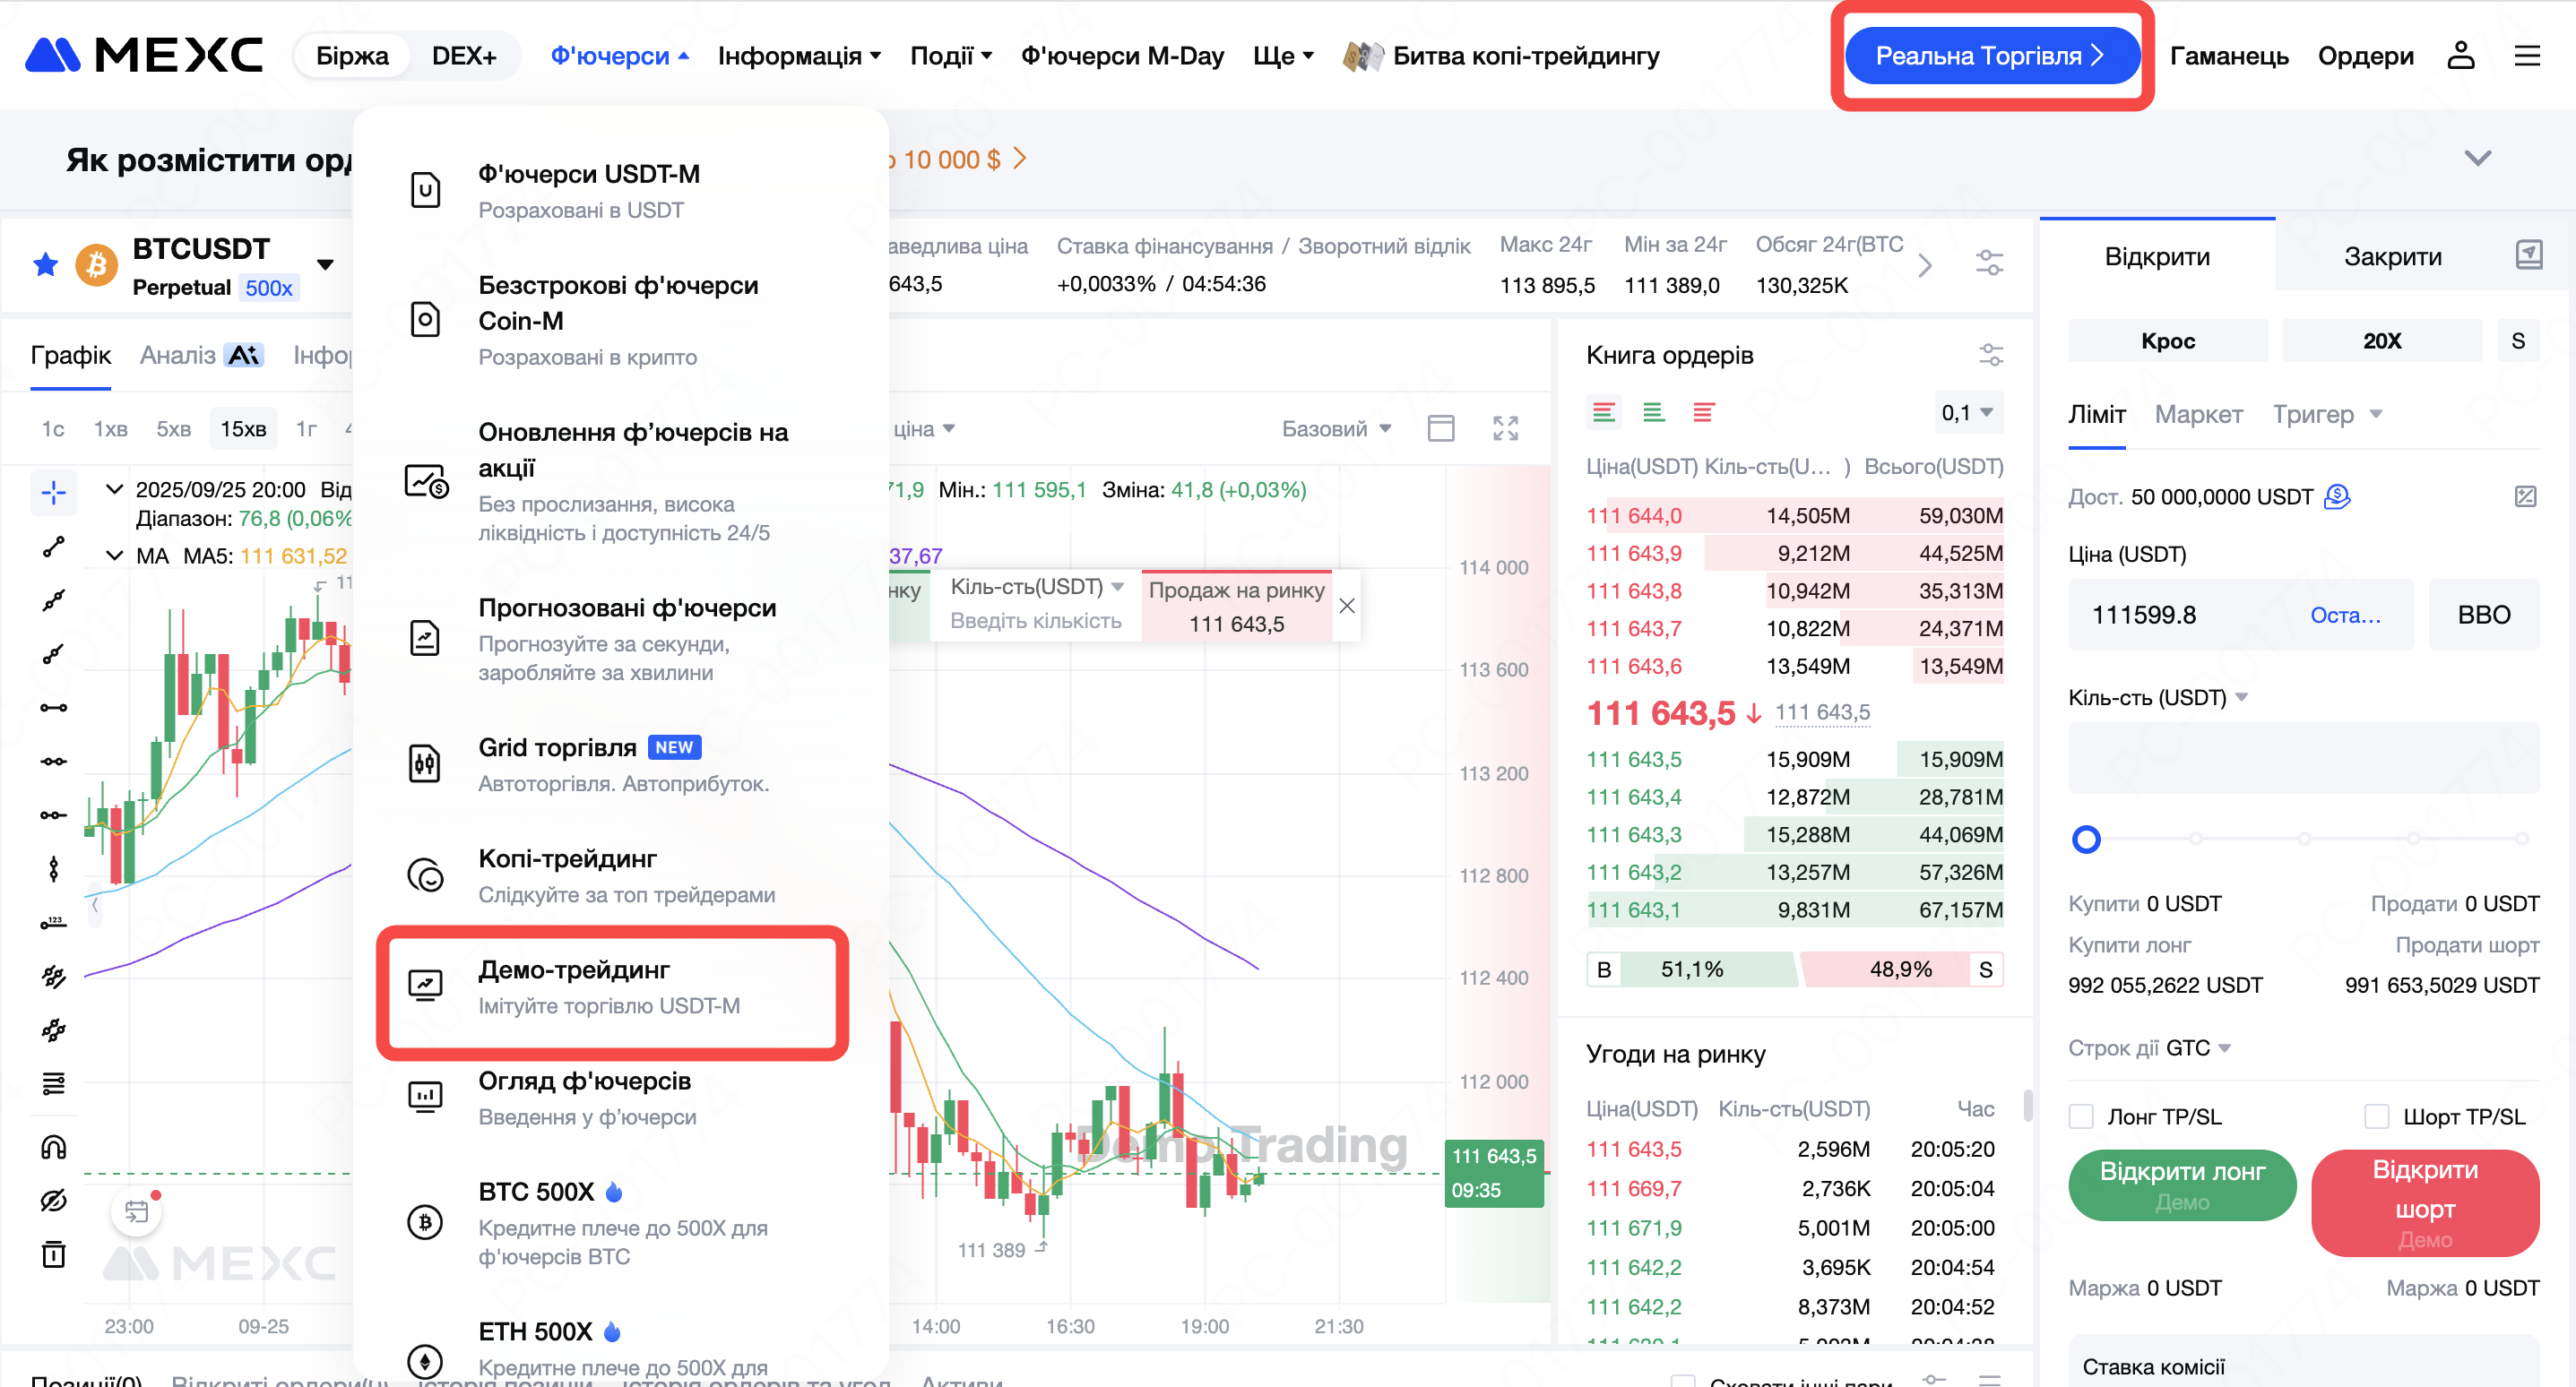Click the Реальна Торгівля button
This screenshot has width=2576, height=1387.
click(1991, 56)
